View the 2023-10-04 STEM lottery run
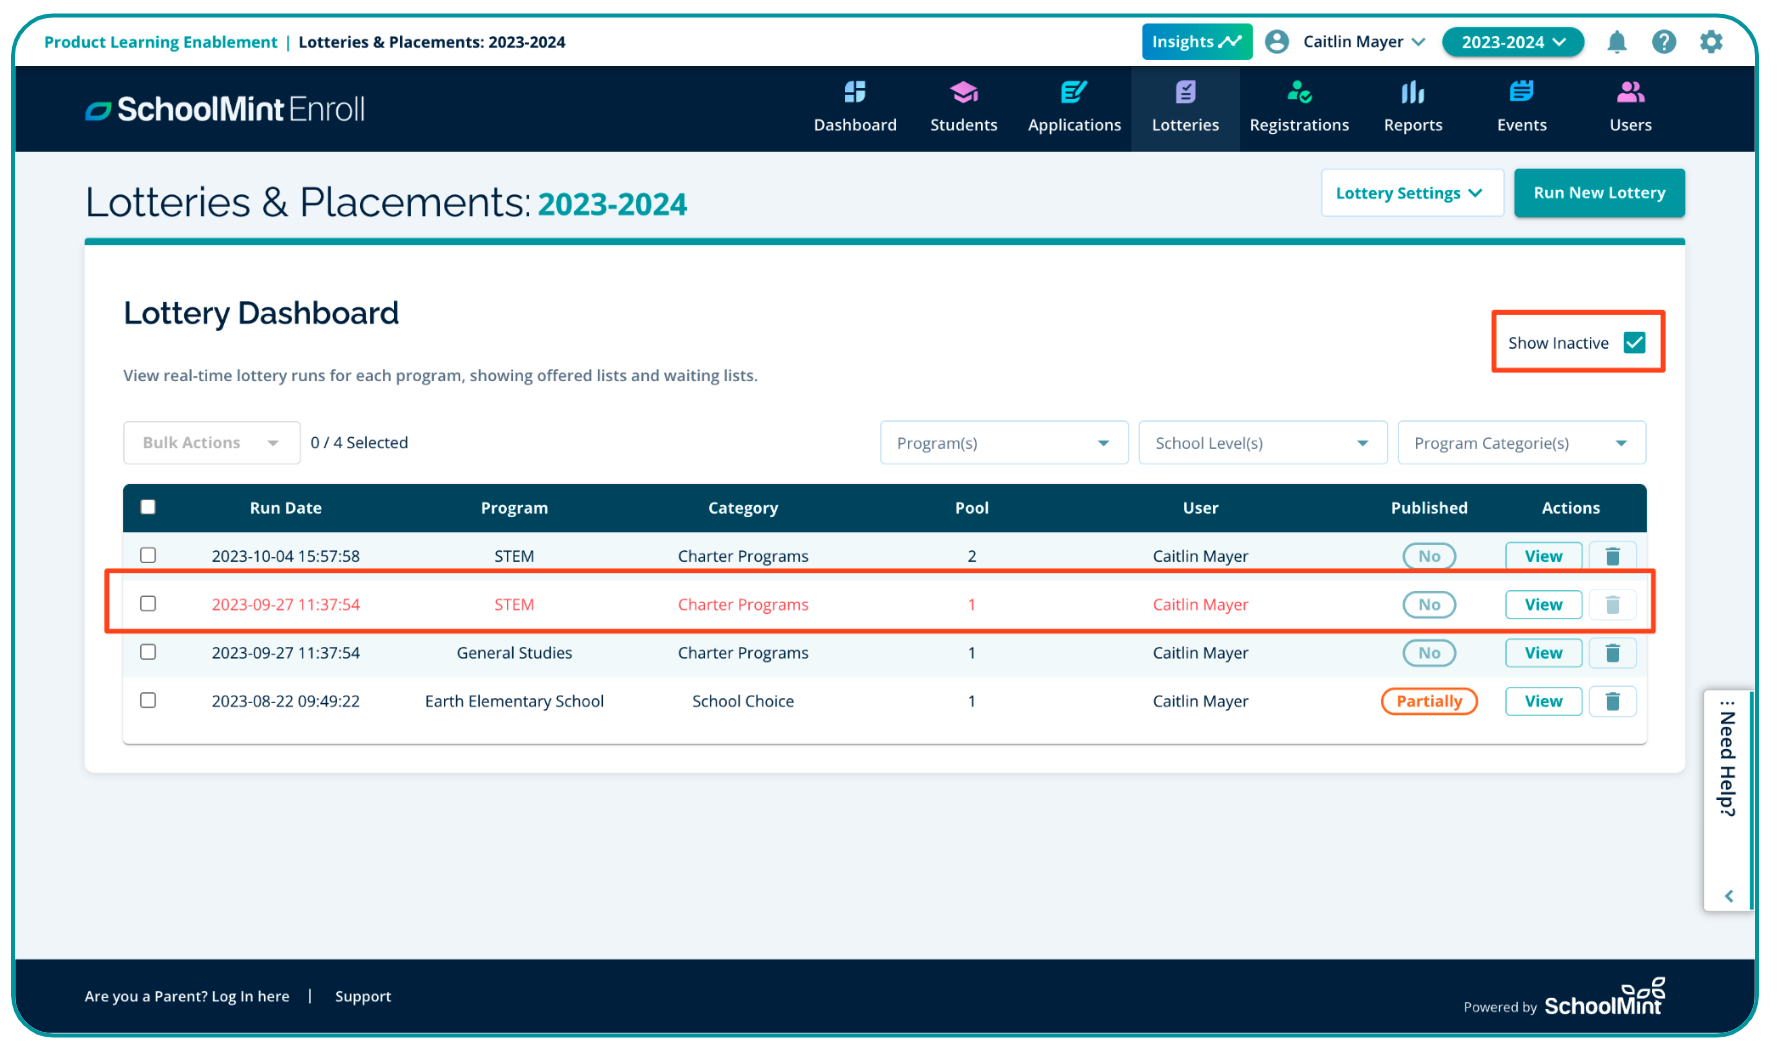 click(x=1542, y=556)
